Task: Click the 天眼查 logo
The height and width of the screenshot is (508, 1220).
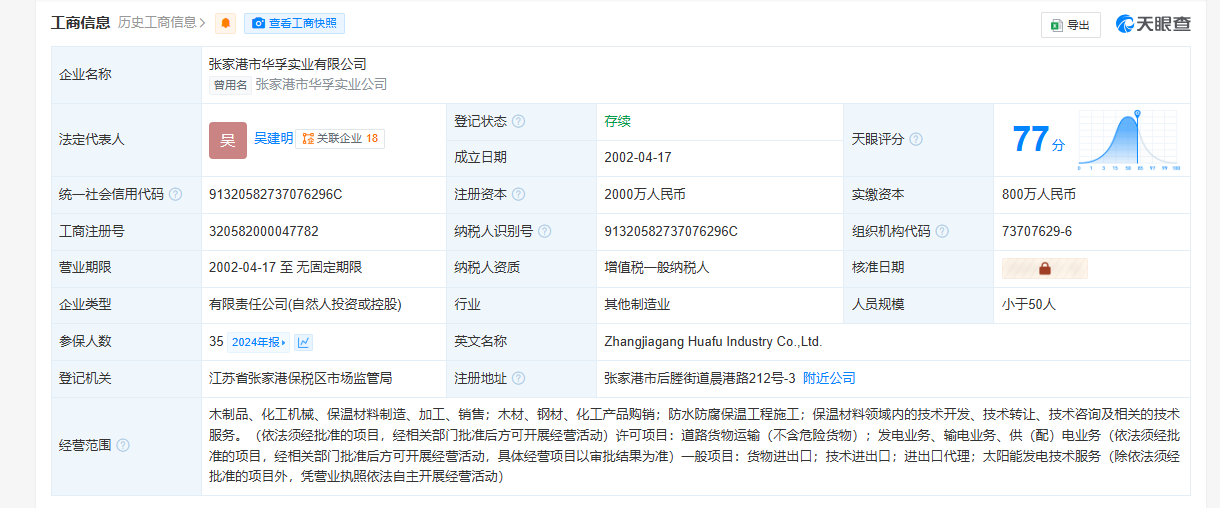Action: point(1153,24)
